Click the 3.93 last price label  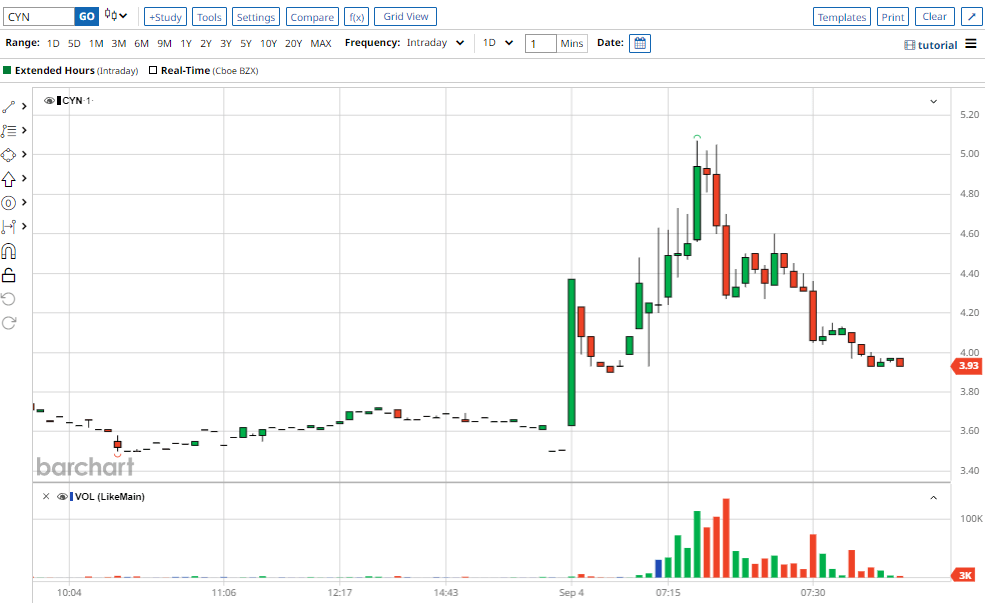pos(967,366)
